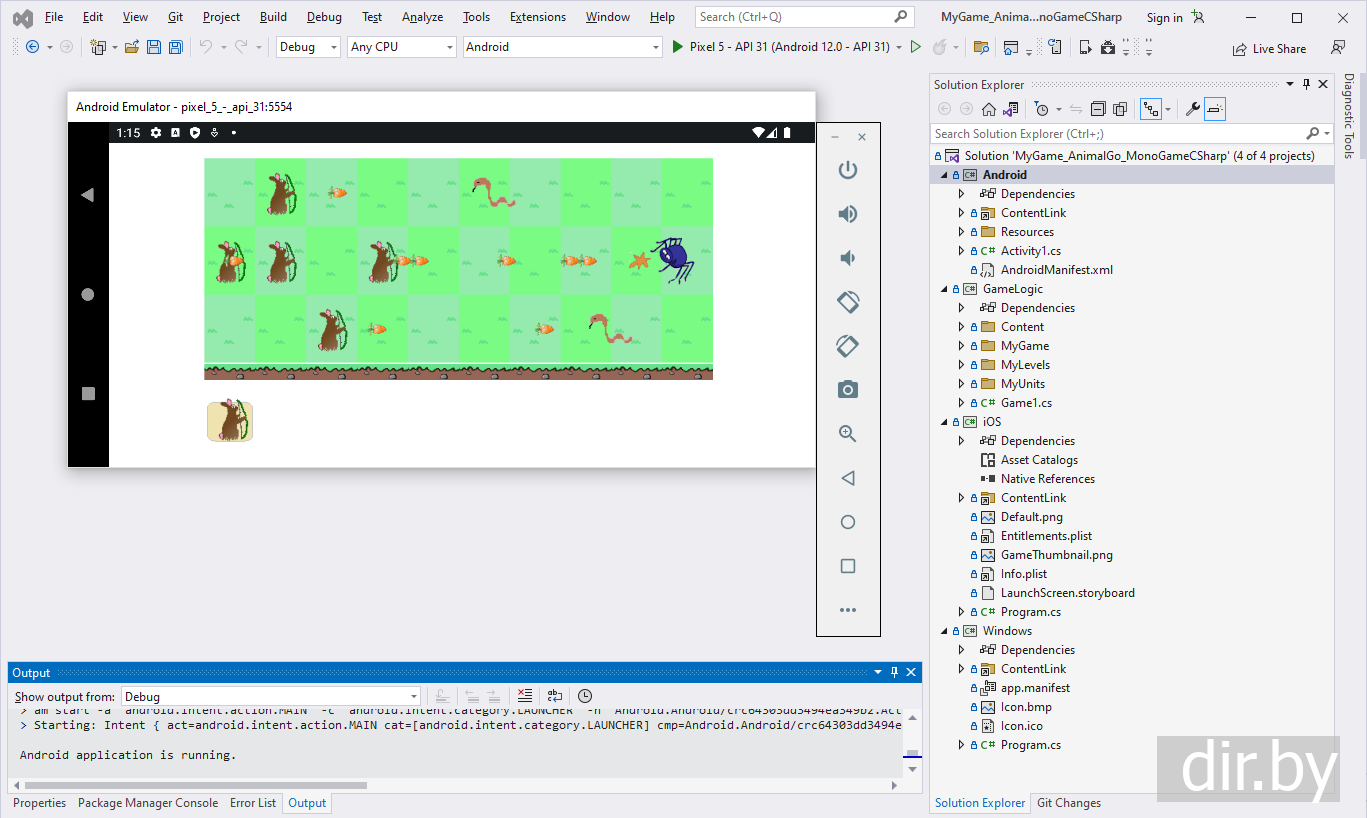Open the Show output from dropdown
This screenshot has height=818, width=1367.
(x=271, y=697)
